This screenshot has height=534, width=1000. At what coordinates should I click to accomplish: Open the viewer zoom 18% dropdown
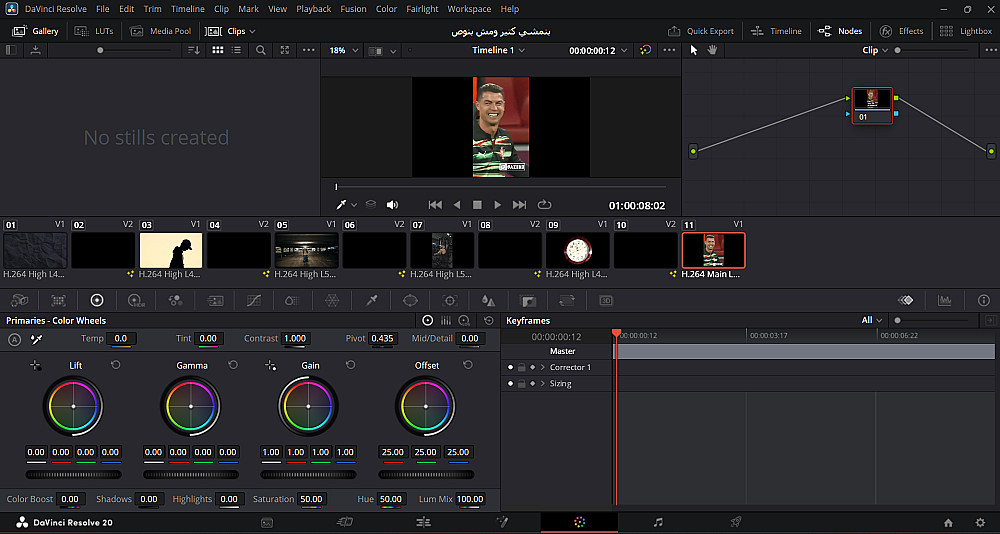pyautogui.click(x=343, y=50)
